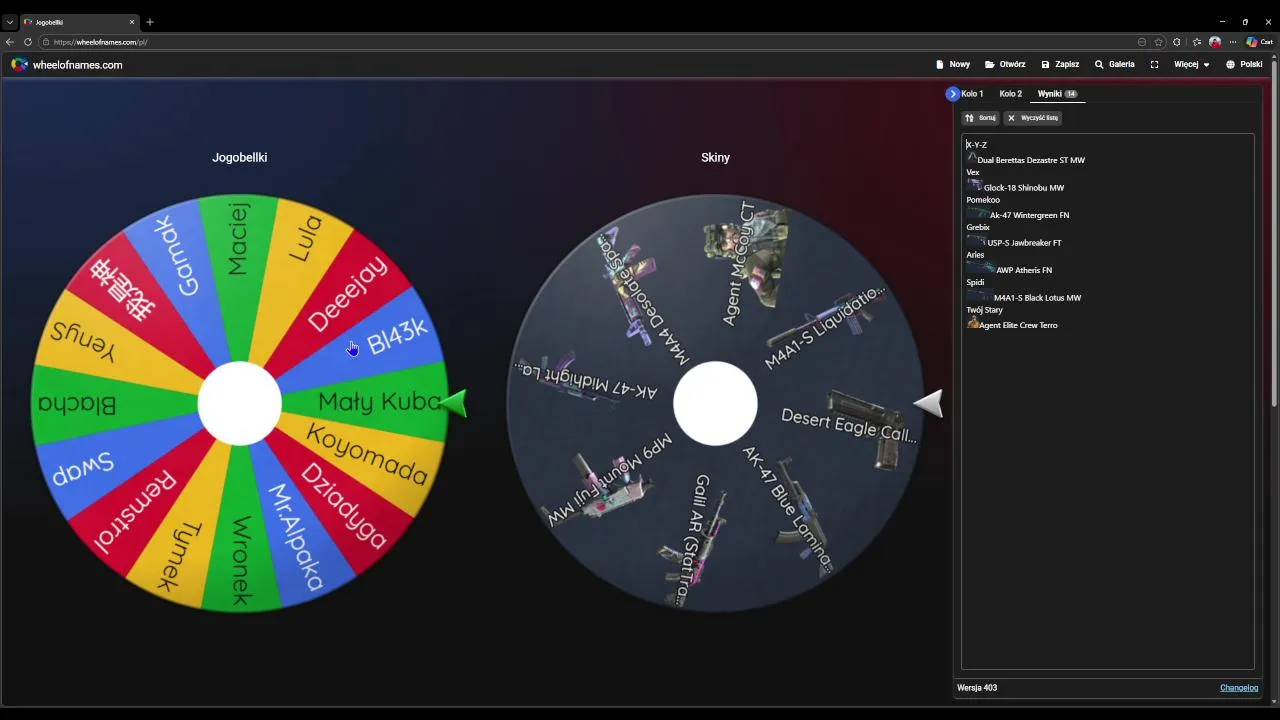The image size is (1280, 720).
Task: Click the Sortuj button
Action: pyautogui.click(x=980, y=118)
